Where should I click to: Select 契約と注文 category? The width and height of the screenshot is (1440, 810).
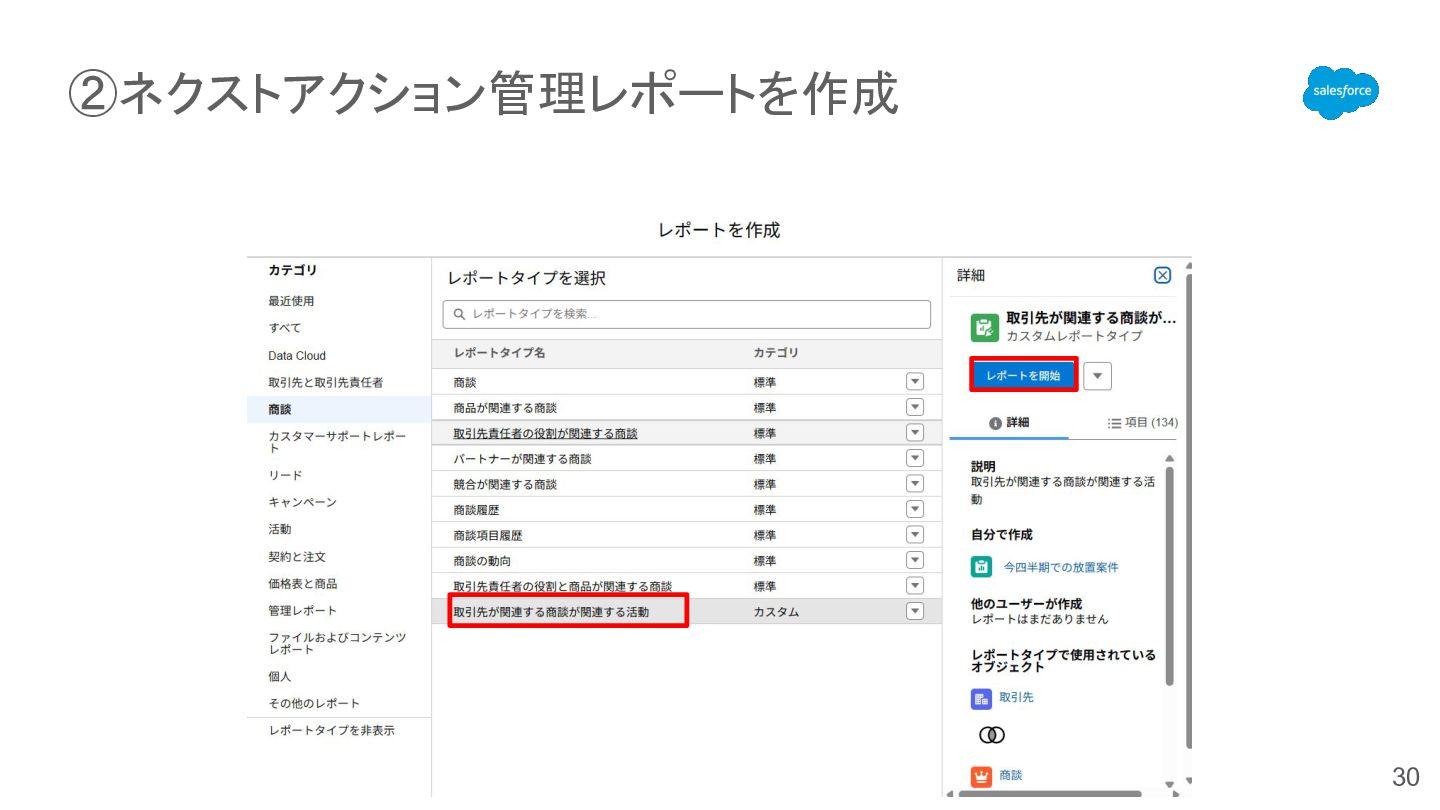click(297, 557)
